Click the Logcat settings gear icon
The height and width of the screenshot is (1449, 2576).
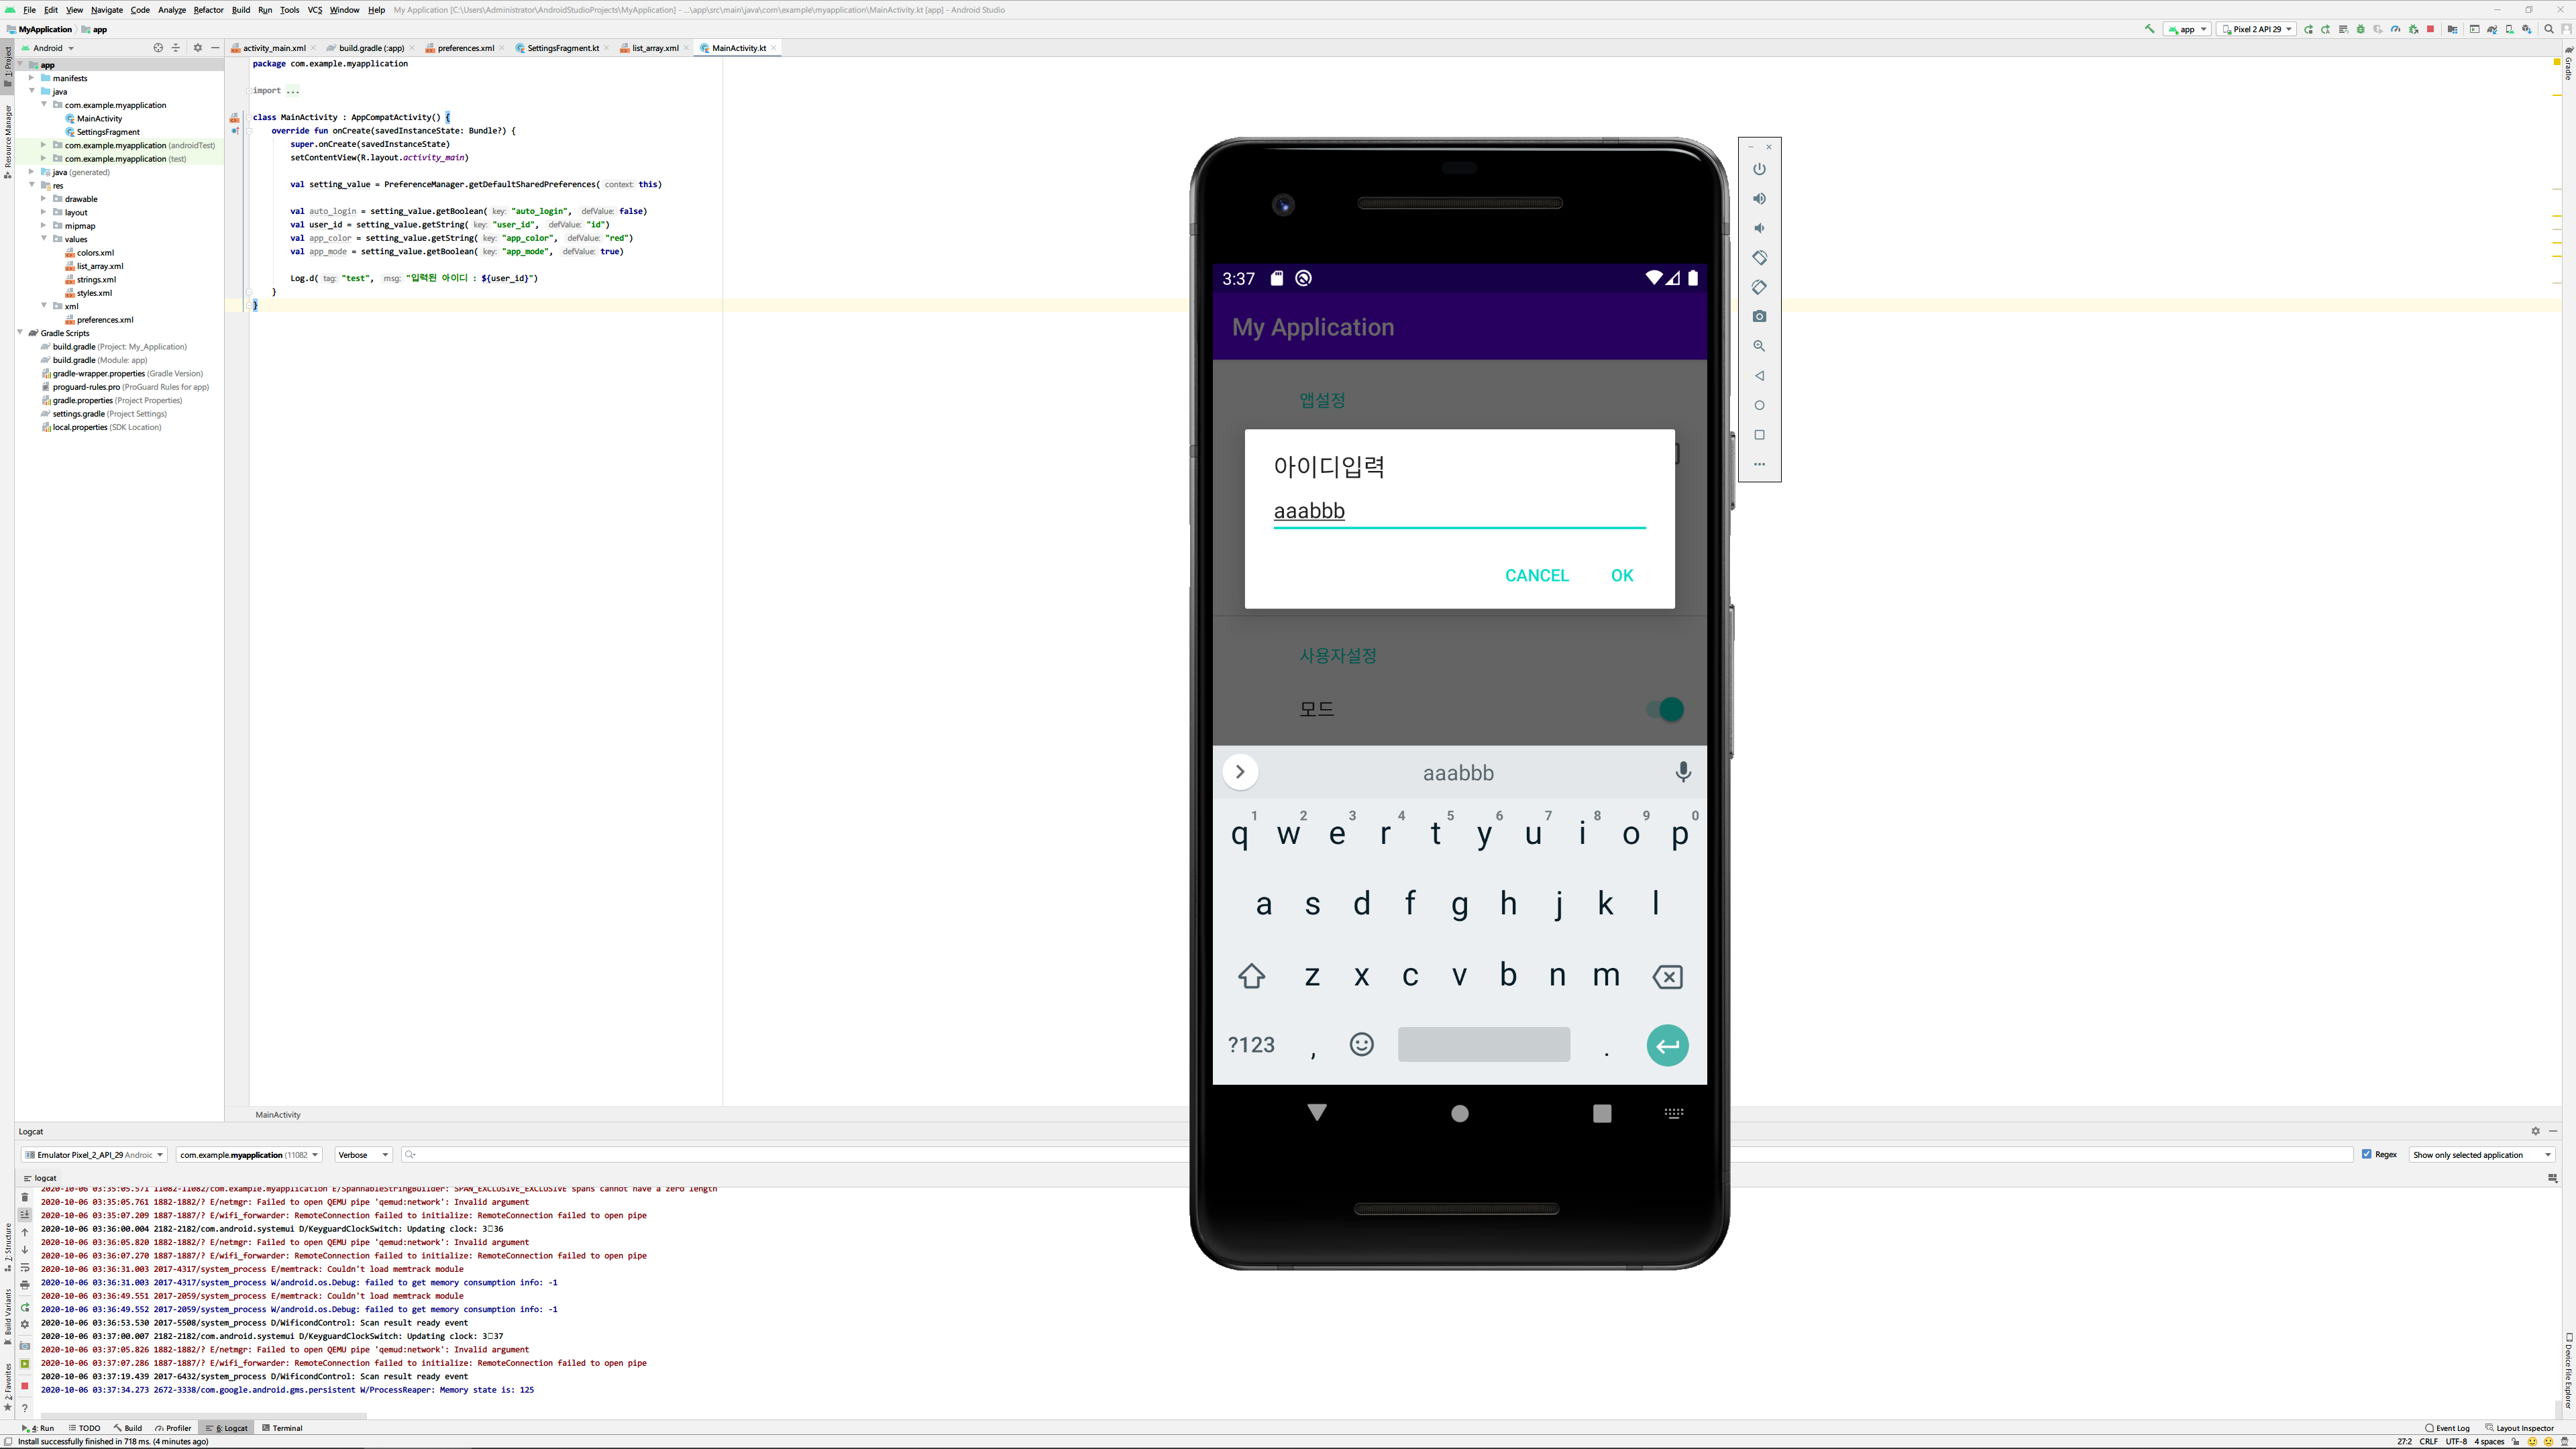[x=2535, y=1131]
